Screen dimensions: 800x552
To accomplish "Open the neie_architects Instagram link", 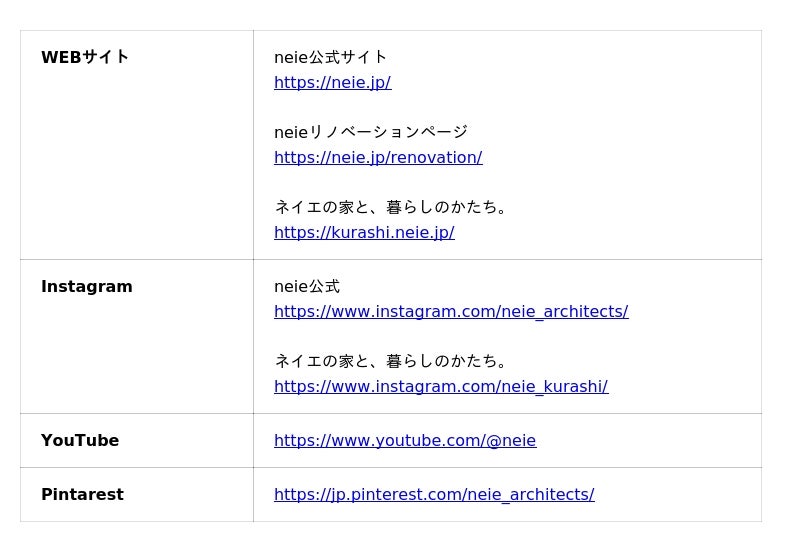I will tap(451, 312).
